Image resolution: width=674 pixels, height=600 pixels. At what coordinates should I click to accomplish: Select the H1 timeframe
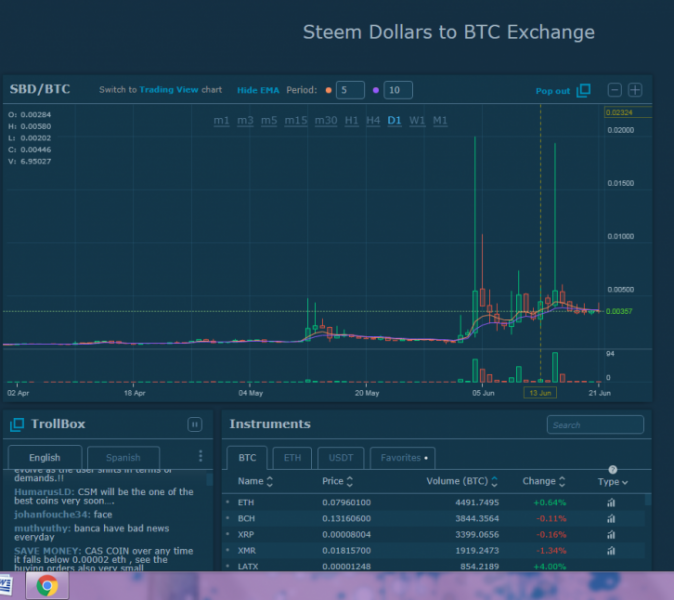pos(351,121)
